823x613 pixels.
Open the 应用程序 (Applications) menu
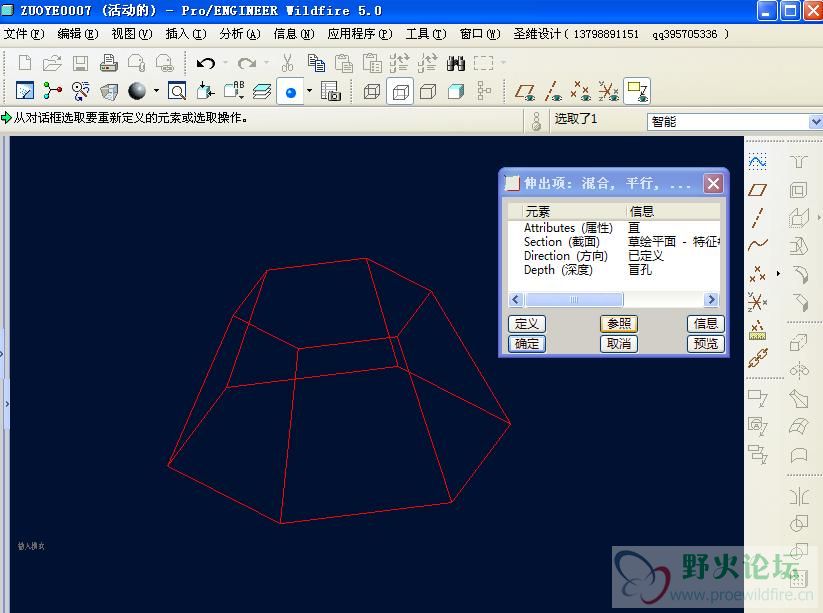click(360, 34)
